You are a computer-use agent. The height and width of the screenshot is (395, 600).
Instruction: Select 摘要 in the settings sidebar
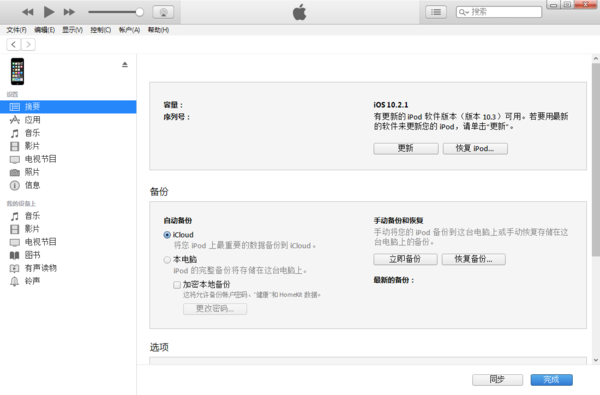coord(68,107)
